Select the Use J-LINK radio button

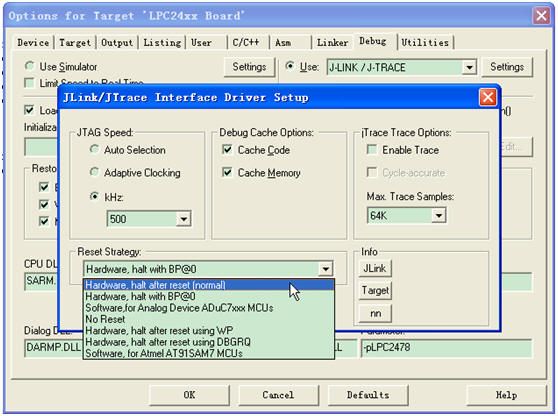(290, 66)
